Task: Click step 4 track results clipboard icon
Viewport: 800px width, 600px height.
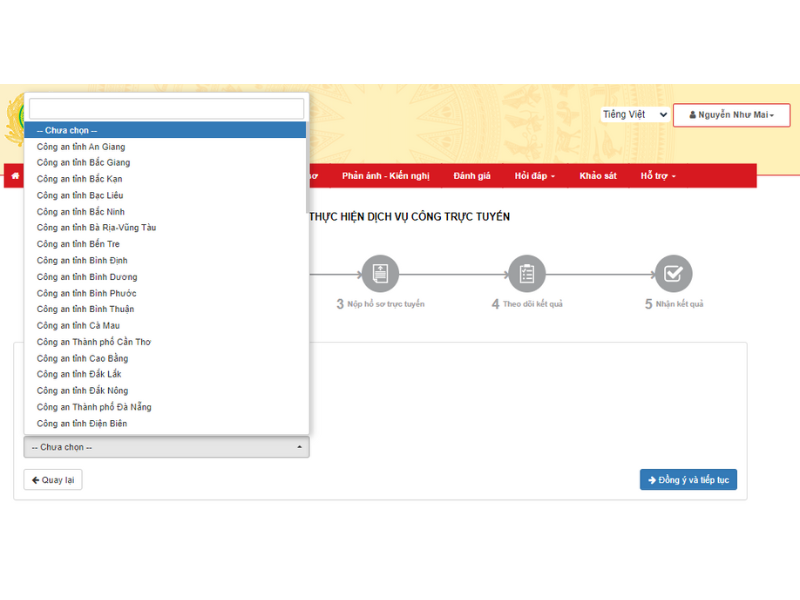Action: pos(527,273)
